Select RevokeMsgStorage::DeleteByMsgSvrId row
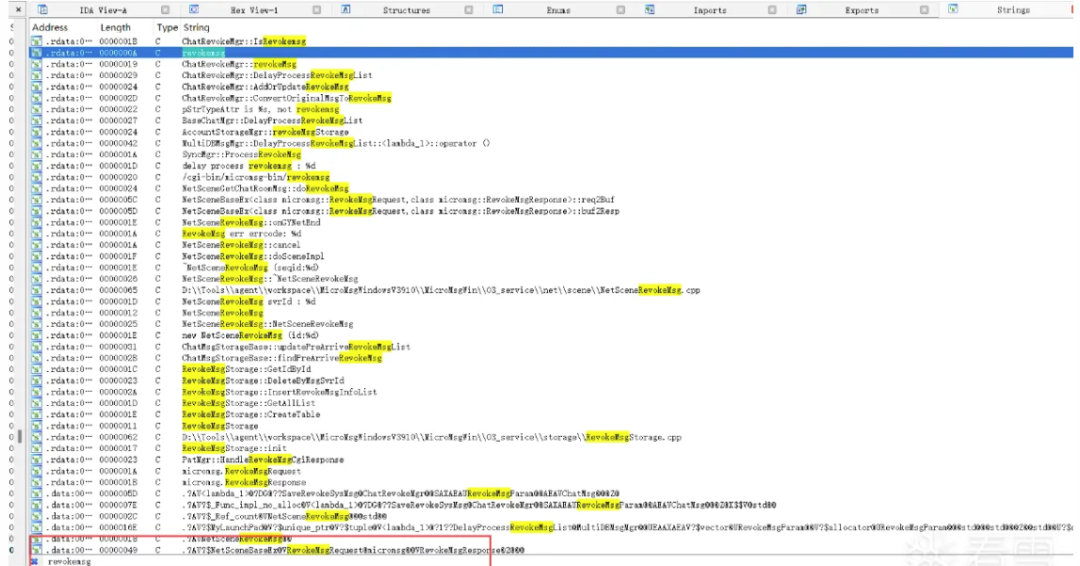The image size is (1080, 566). click(x=551, y=380)
